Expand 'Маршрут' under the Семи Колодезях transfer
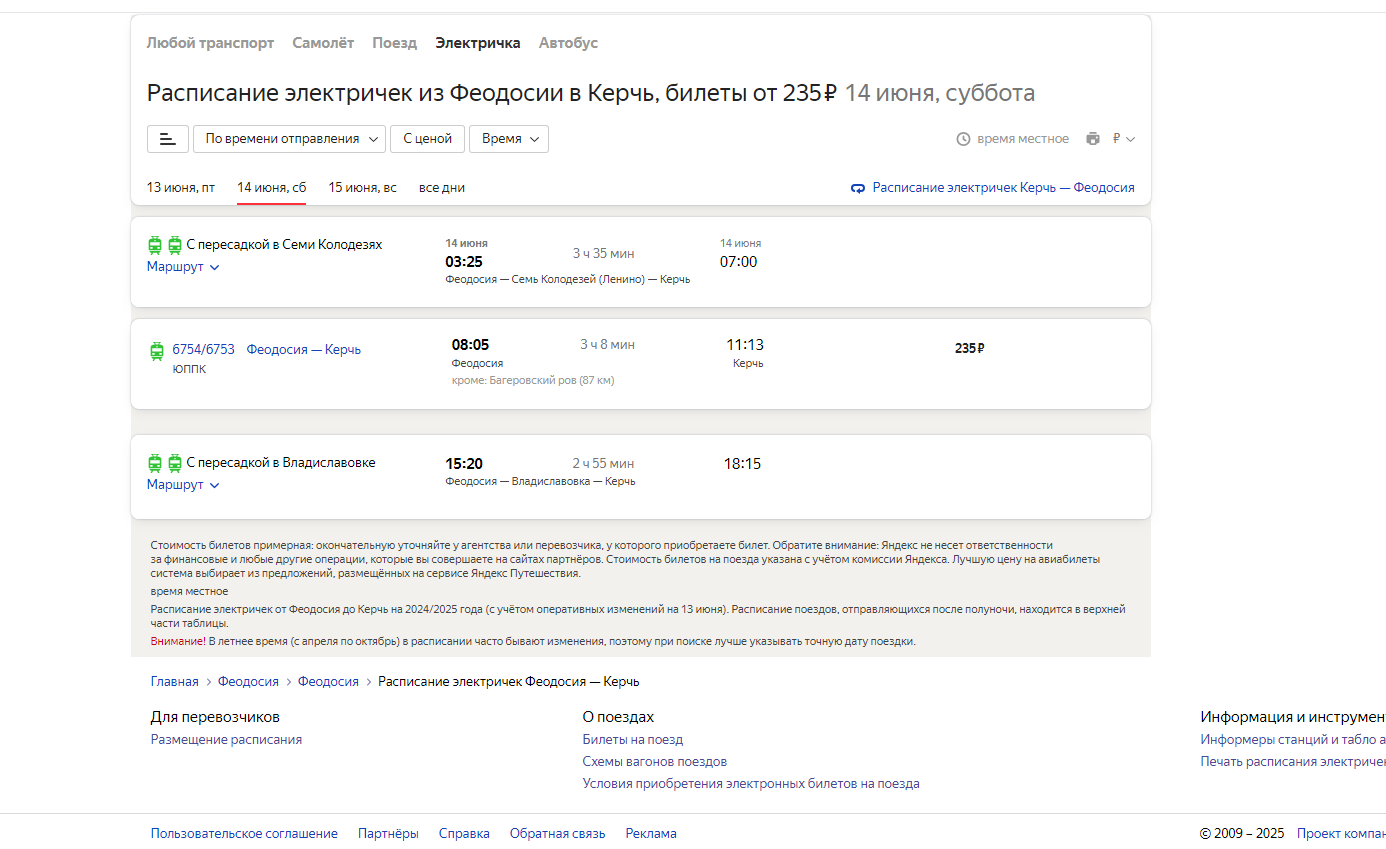The image size is (1386, 849). [183, 267]
